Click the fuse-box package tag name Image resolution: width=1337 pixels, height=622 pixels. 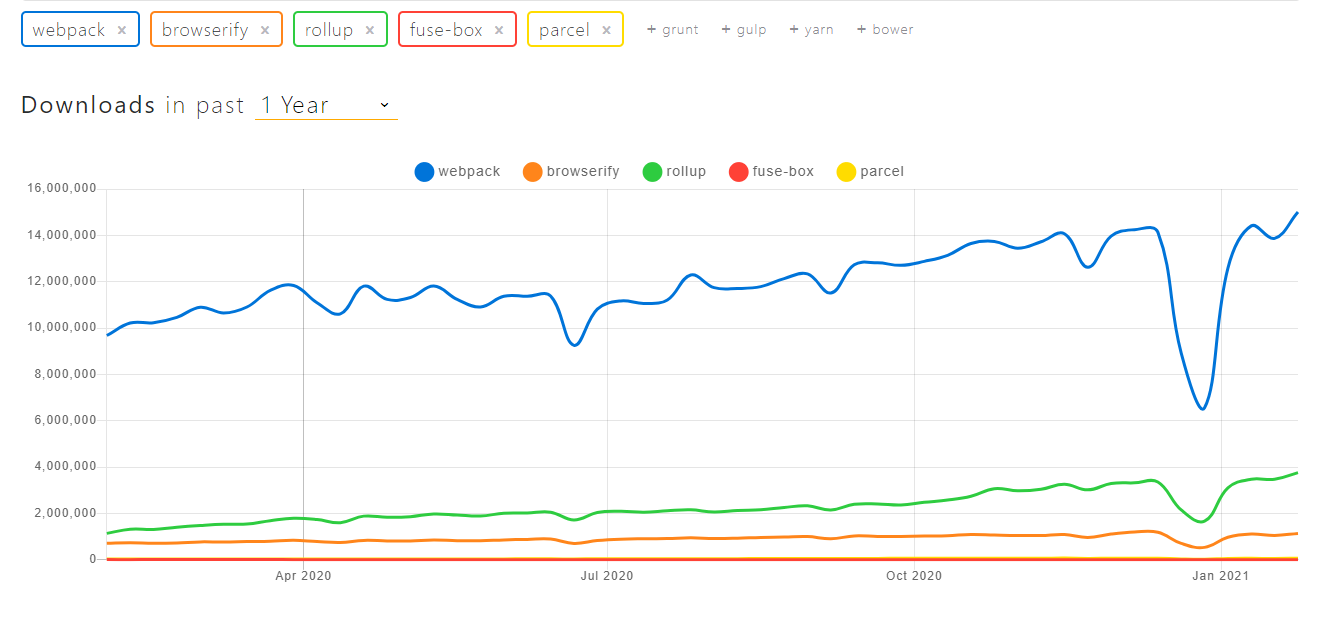[x=445, y=30]
